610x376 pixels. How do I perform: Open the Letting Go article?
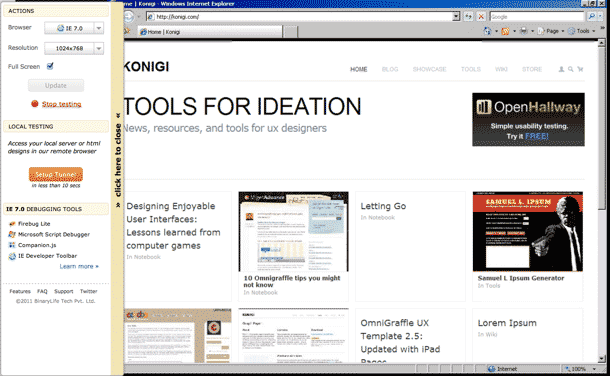[383, 206]
